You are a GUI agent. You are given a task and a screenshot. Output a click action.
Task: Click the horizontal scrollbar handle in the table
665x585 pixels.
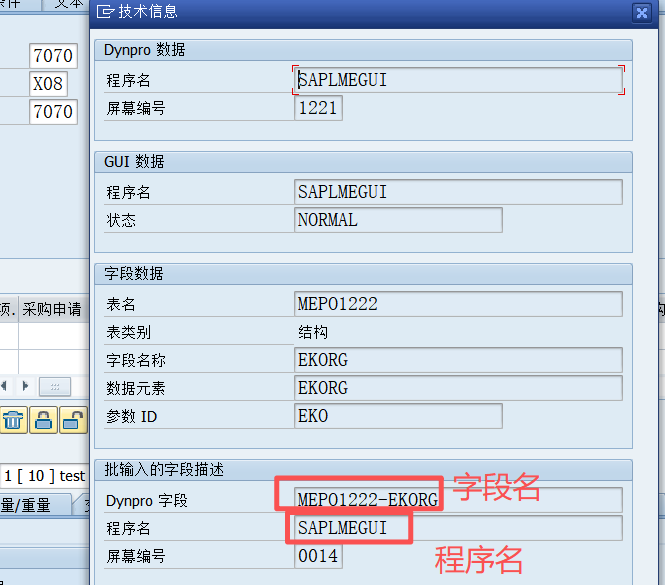coord(55,386)
